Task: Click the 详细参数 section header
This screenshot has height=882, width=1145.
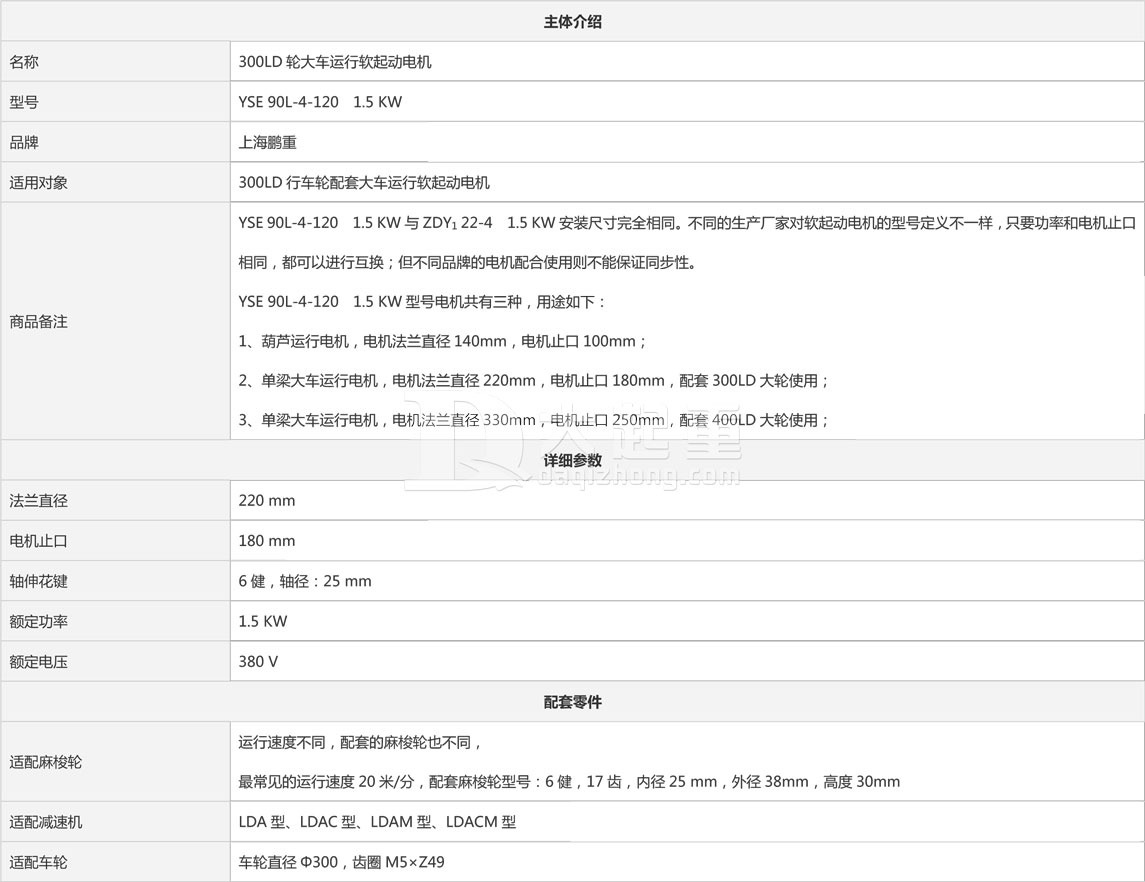Action: point(572,460)
